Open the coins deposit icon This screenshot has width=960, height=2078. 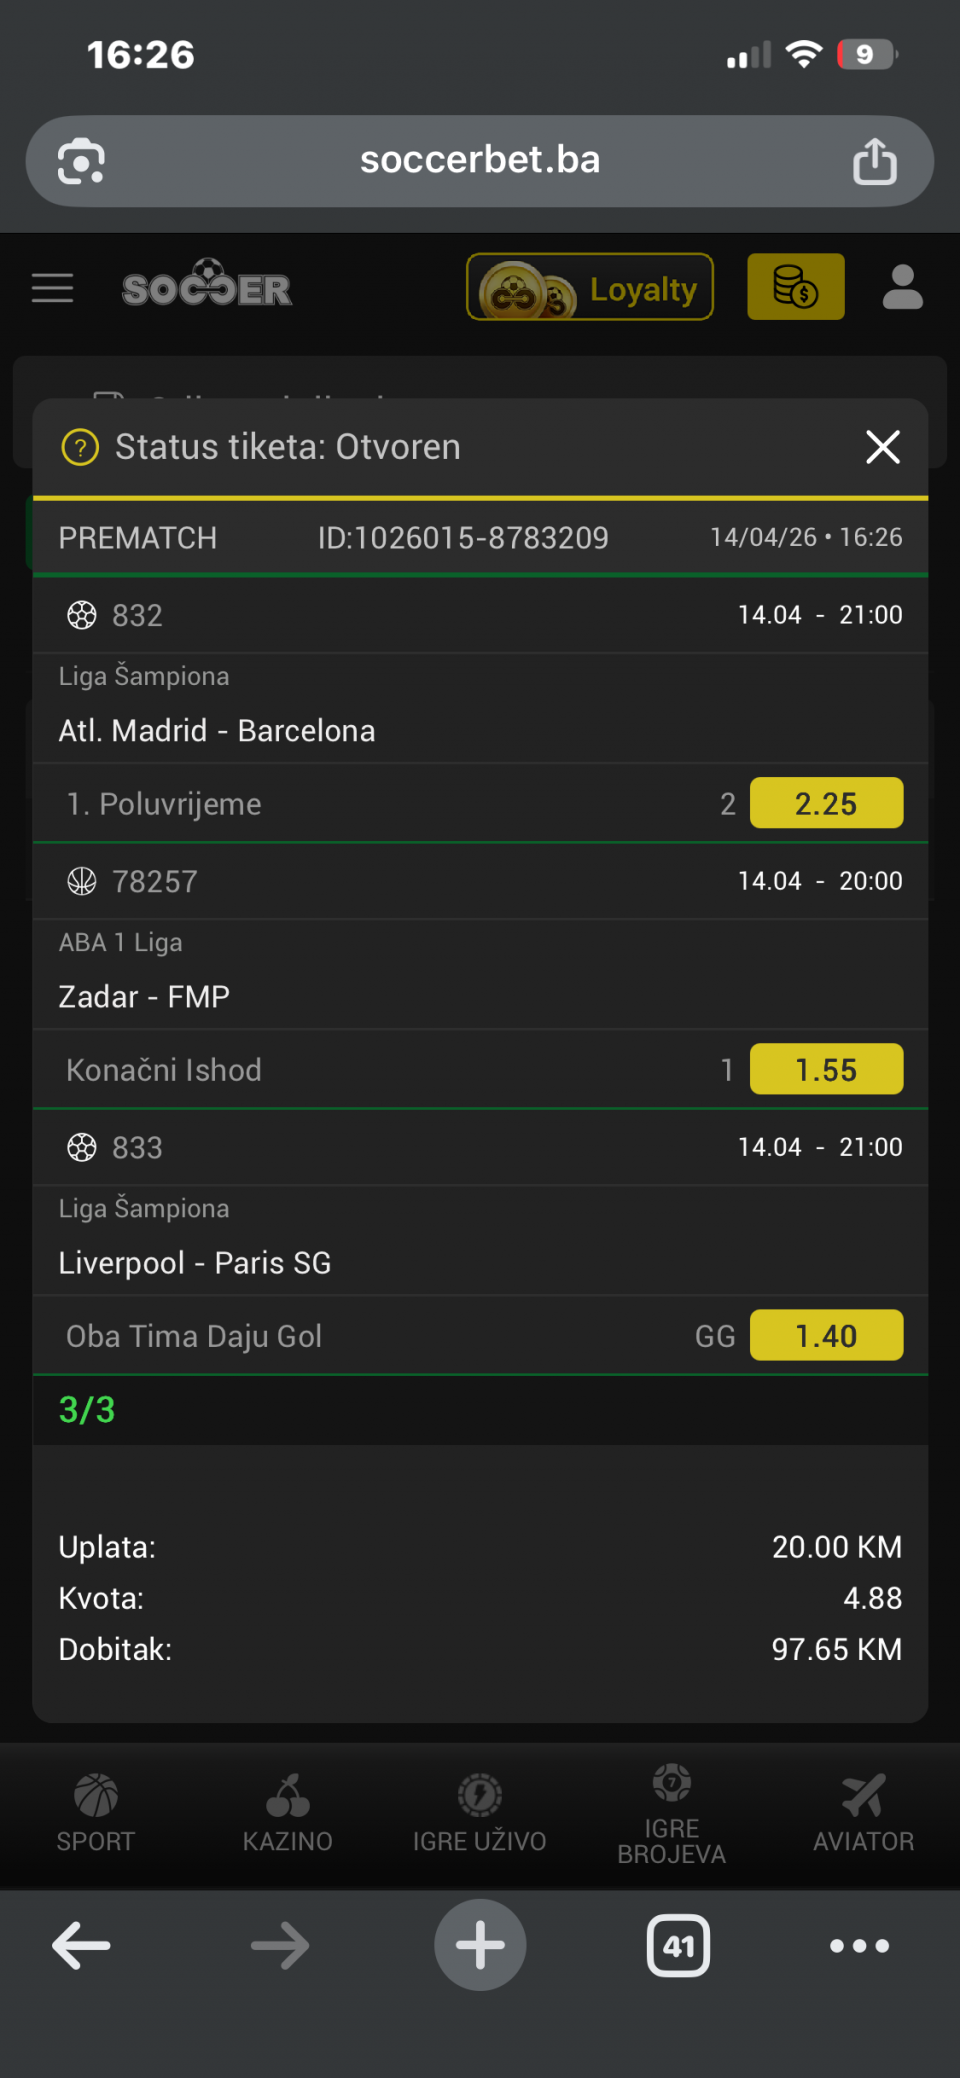tap(795, 288)
